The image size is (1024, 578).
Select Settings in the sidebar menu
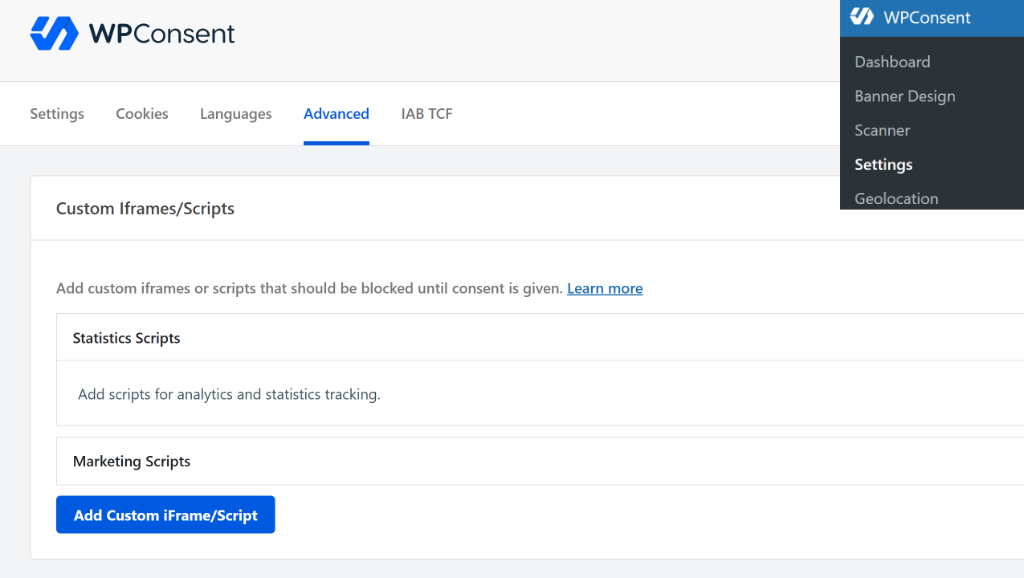point(883,164)
